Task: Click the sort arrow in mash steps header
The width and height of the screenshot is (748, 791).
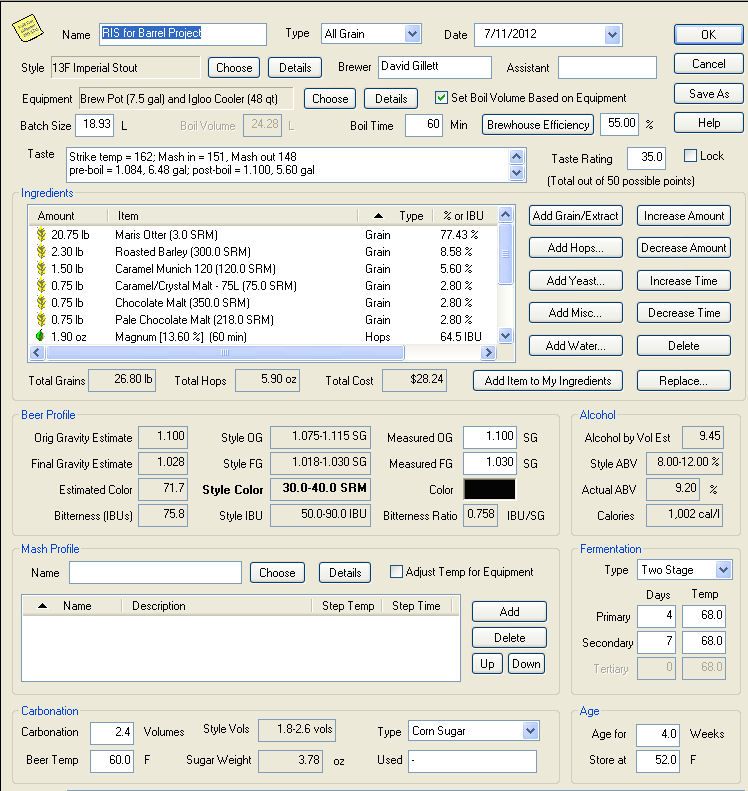Action: [x=42, y=606]
